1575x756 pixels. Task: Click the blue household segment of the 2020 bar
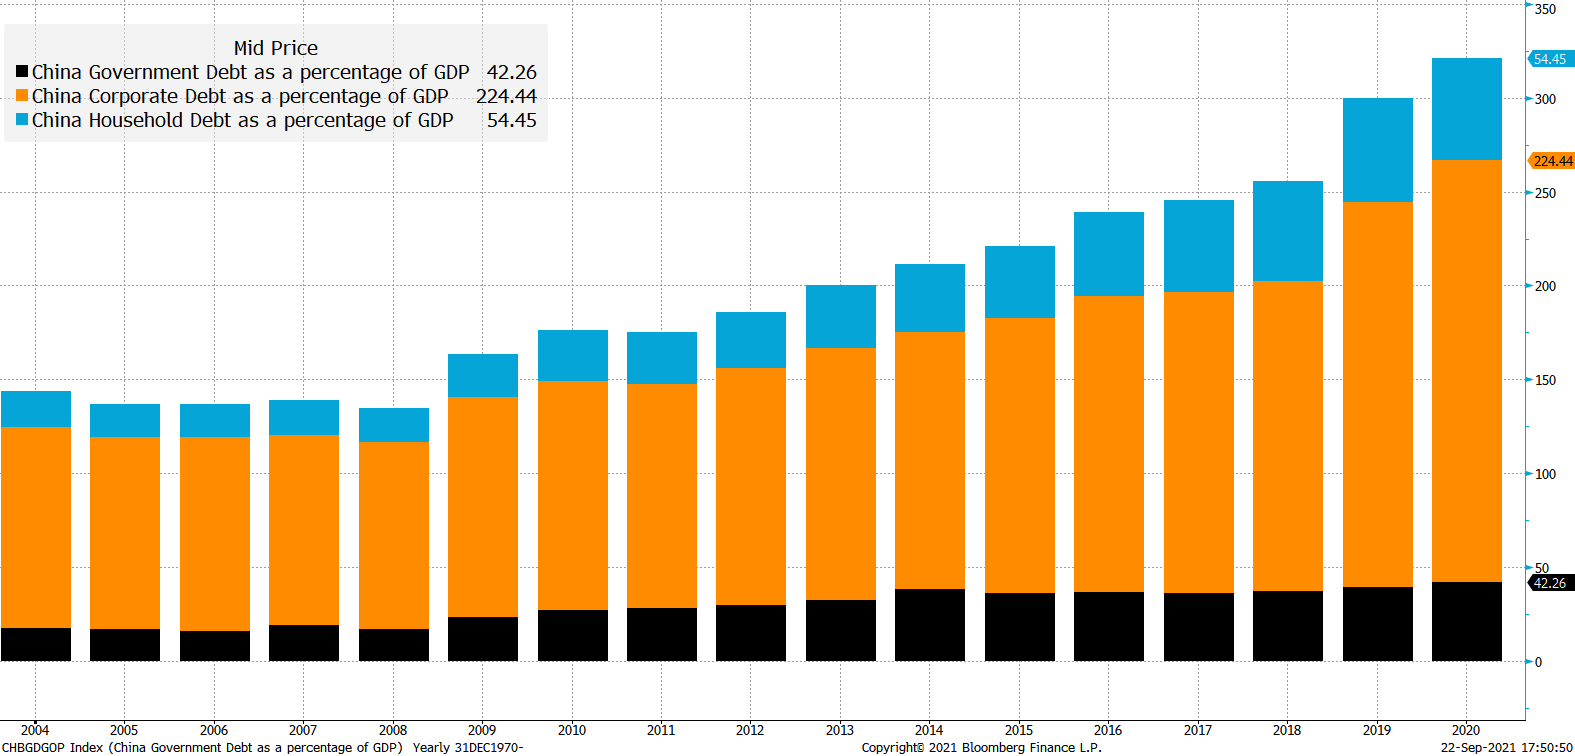click(x=1467, y=109)
